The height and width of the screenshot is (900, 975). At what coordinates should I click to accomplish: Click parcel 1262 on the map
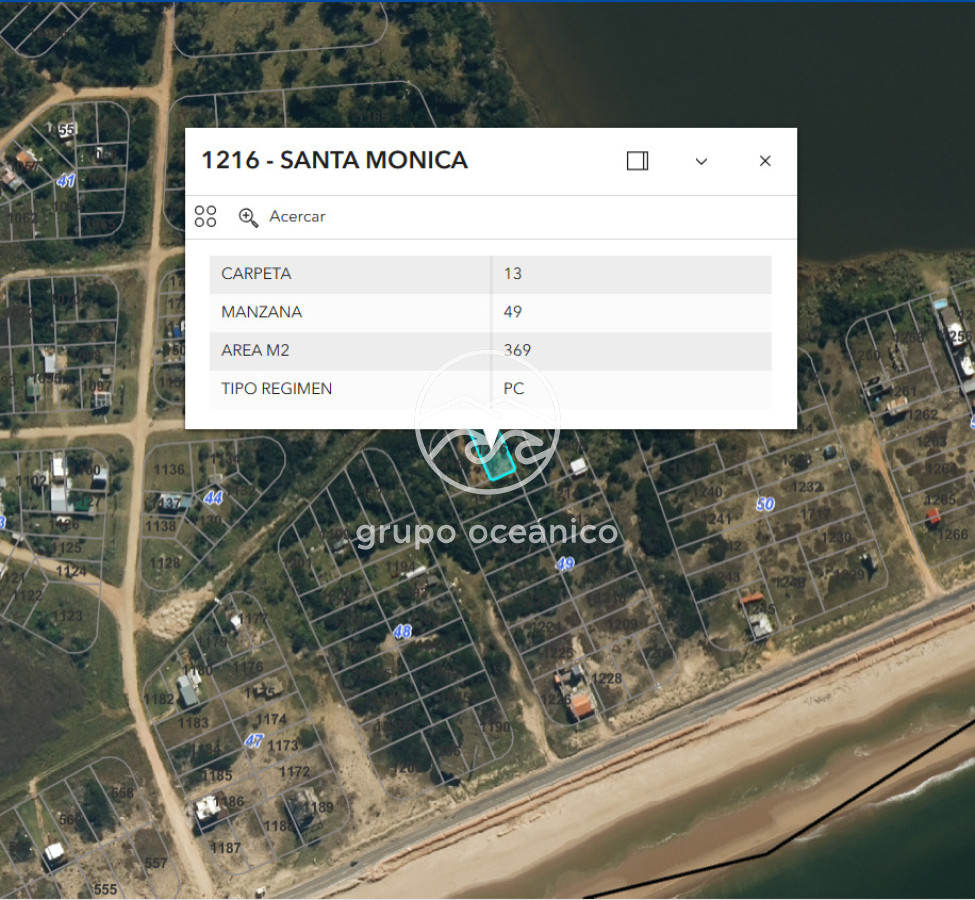pyautogui.click(x=923, y=415)
